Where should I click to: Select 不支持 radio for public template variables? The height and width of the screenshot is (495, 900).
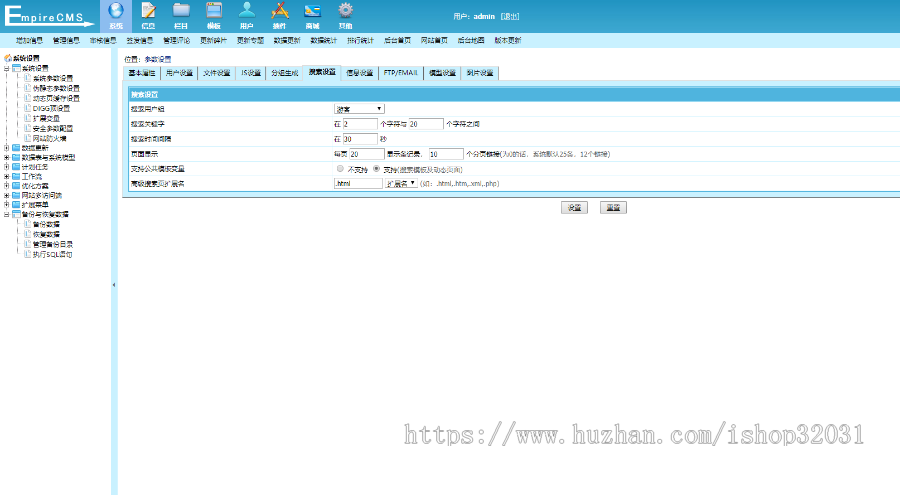tap(340, 169)
